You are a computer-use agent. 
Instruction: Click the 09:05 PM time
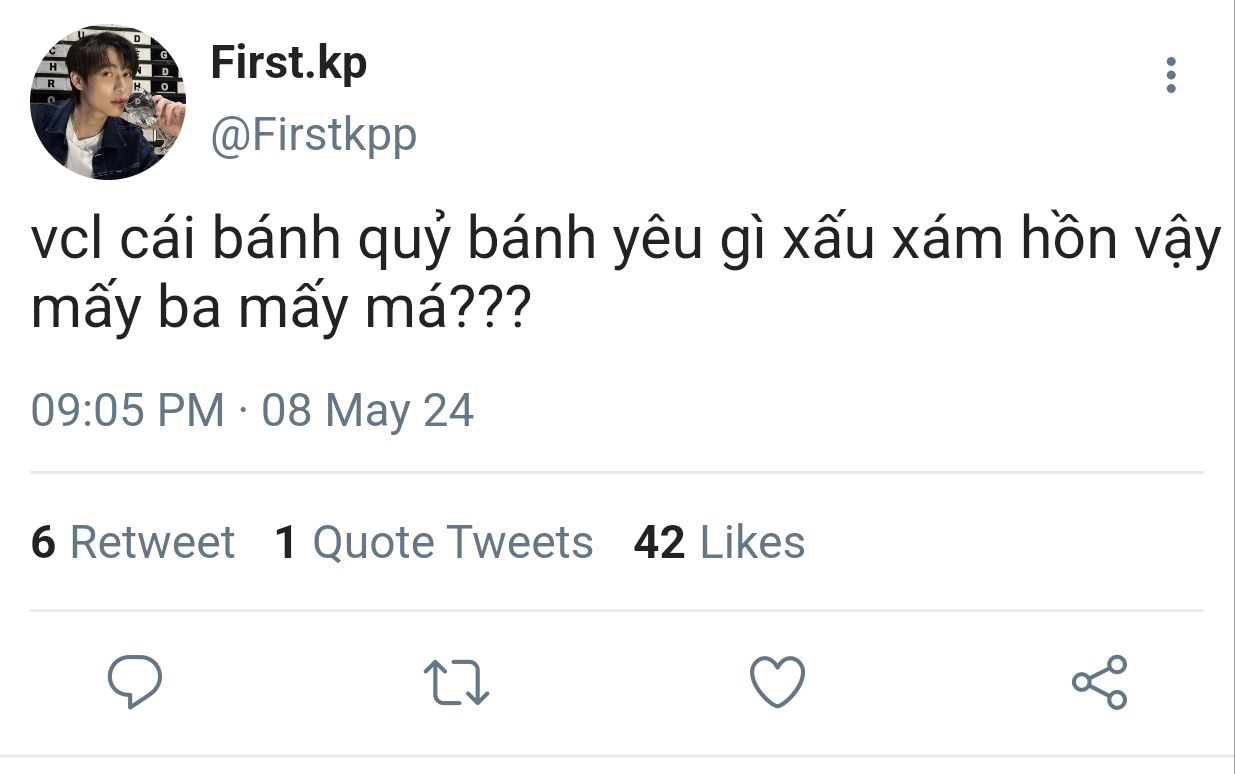pyautogui.click(x=128, y=411)
